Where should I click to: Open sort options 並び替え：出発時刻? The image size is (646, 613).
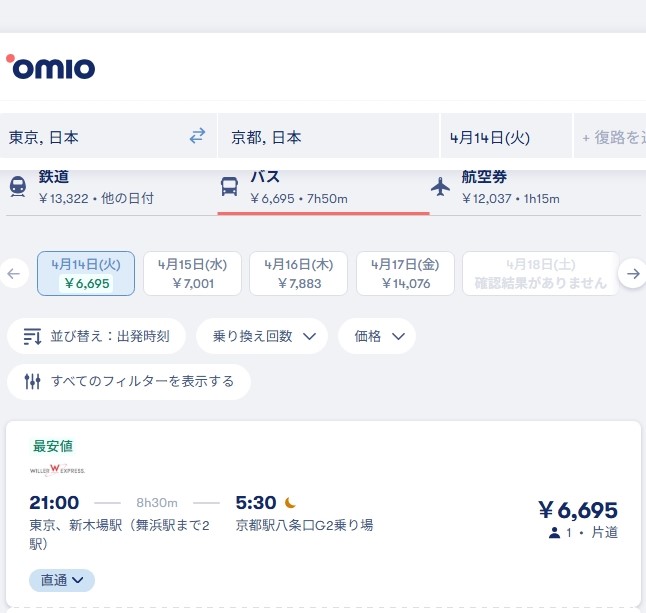coord(96,336)
